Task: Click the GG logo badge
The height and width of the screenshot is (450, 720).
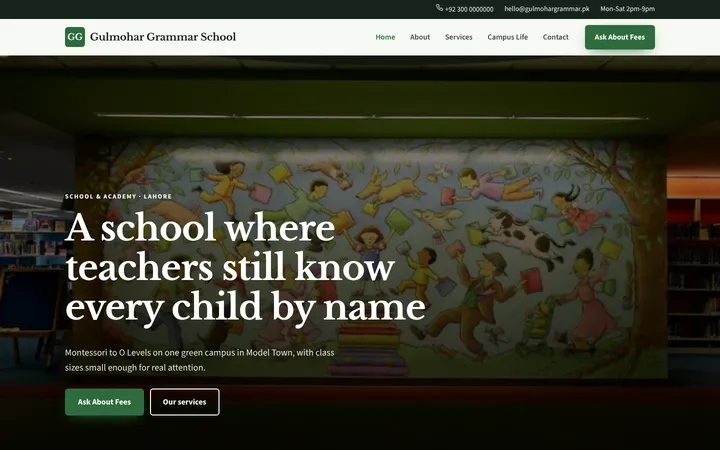Action: tap(75, 37)
